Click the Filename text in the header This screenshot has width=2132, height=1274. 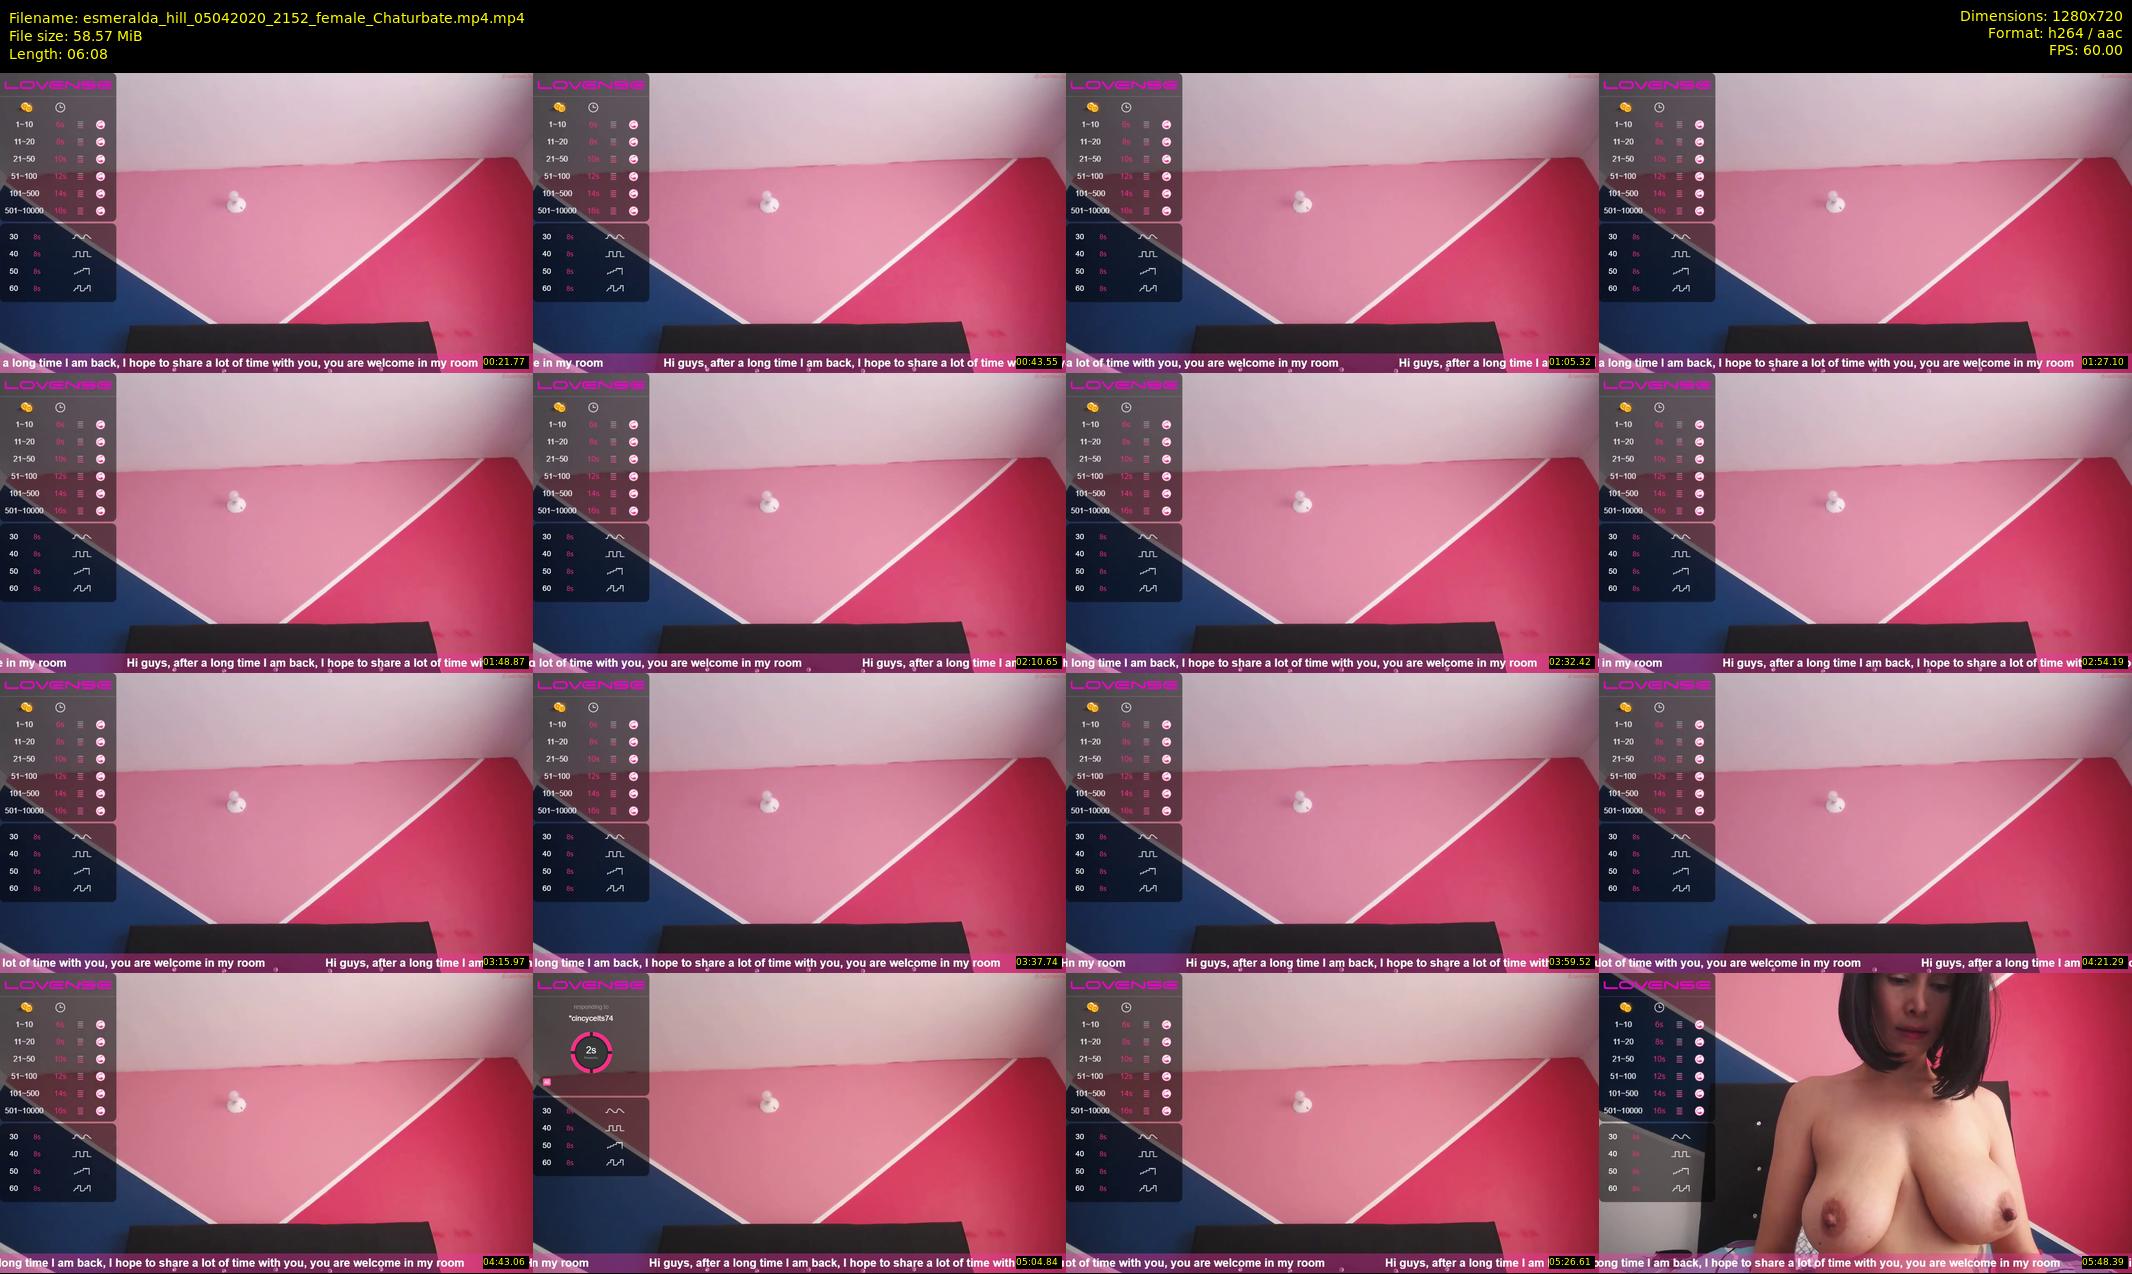(266, 18)
